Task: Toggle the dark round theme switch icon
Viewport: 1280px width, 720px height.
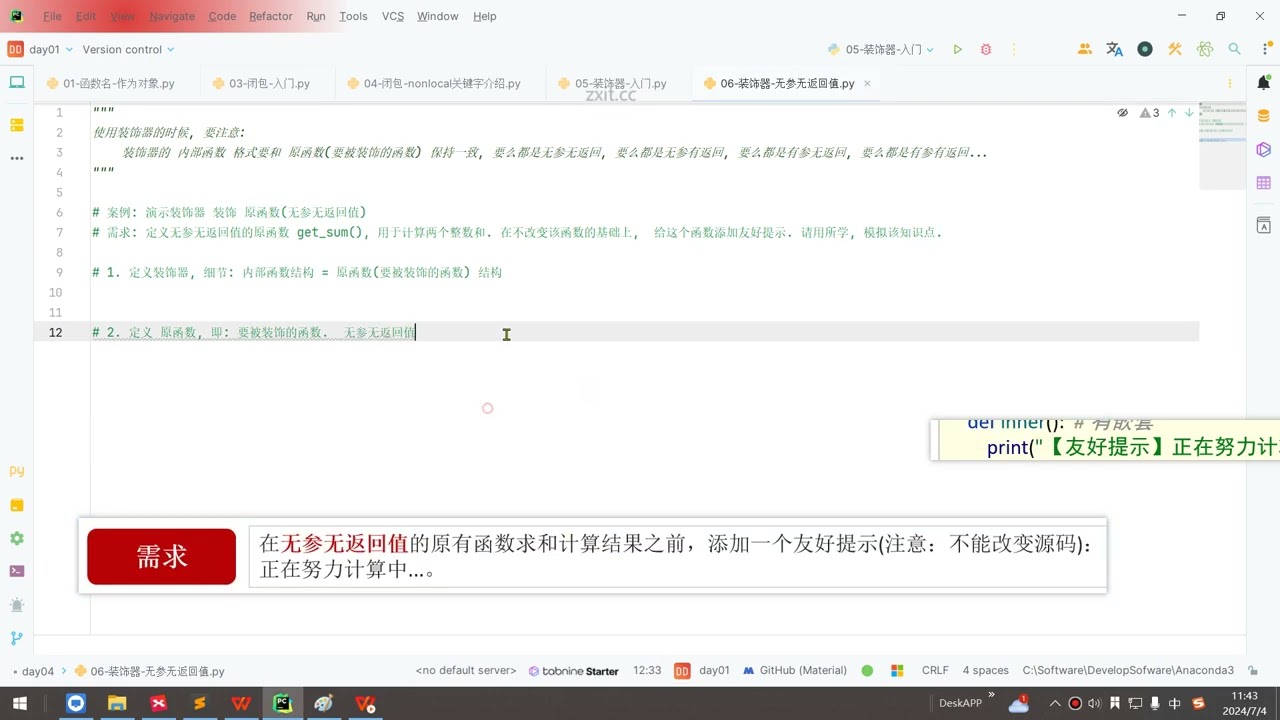Action: point(1145,49)
